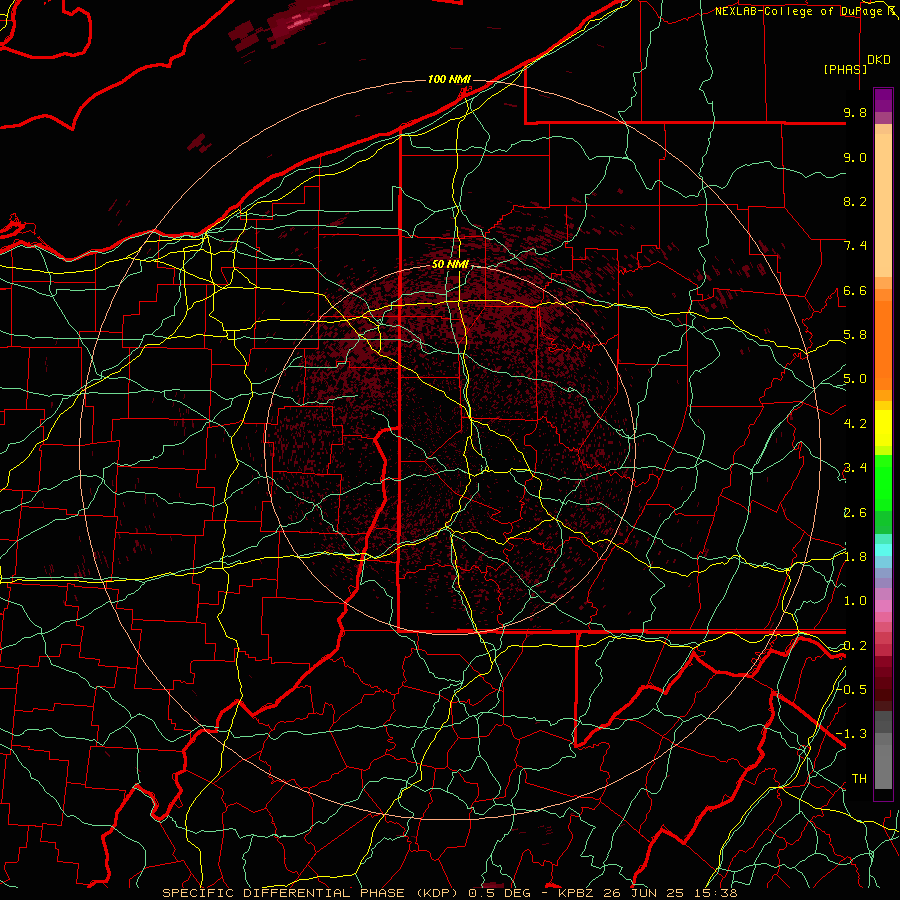Select the 9.8 scale value
This screenshot has height=900, width=900.
[855, 112]
